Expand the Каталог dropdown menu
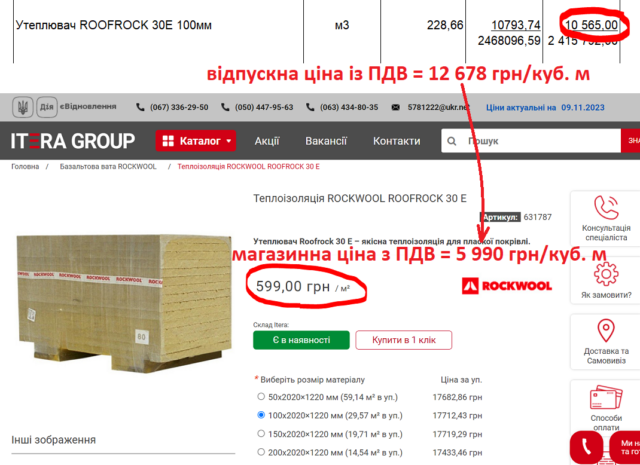Viewport: 640px width, 465px height. pos(196,141)
